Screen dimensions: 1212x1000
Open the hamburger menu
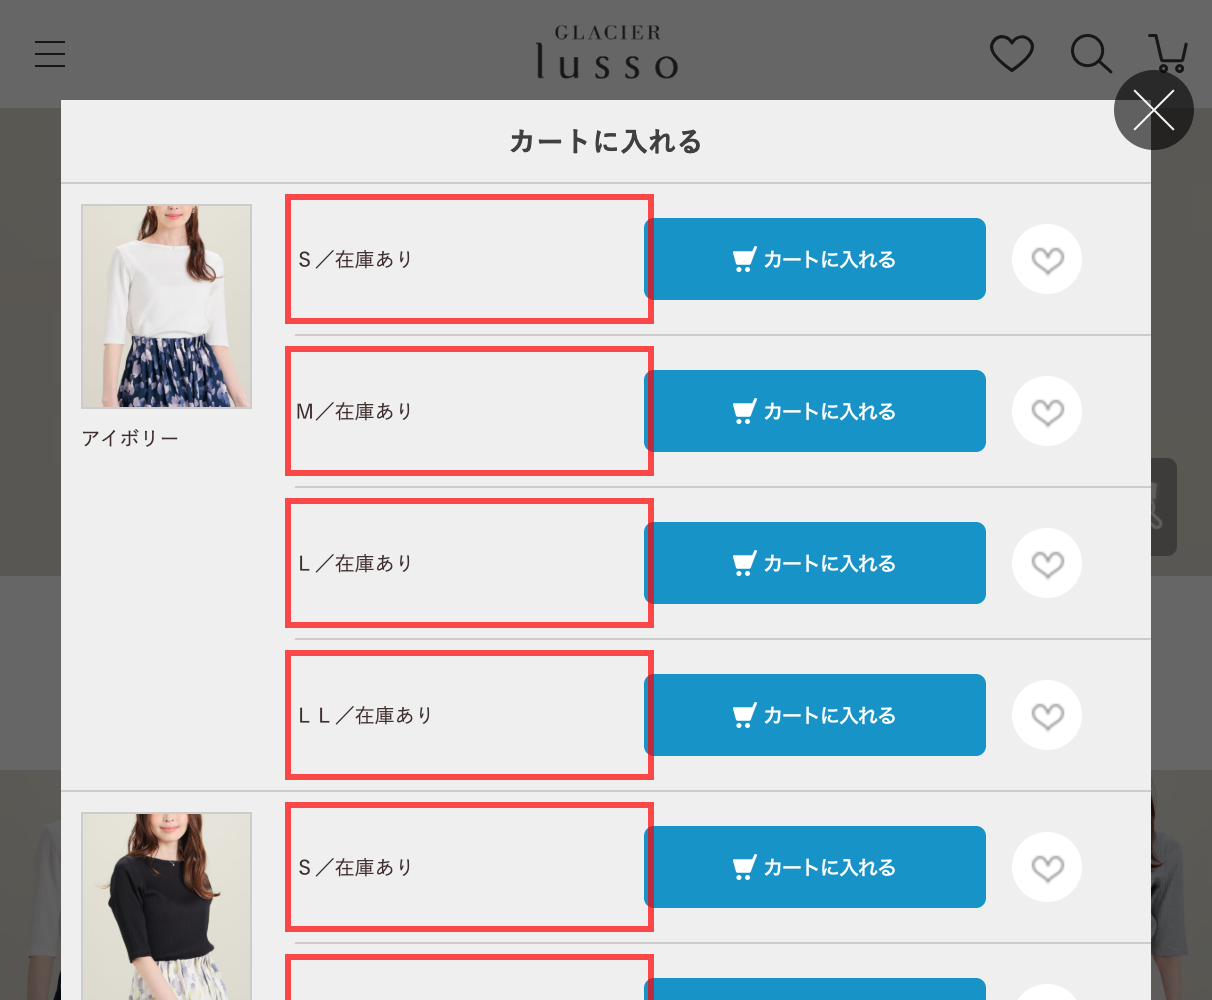click(x=50, y=53)
